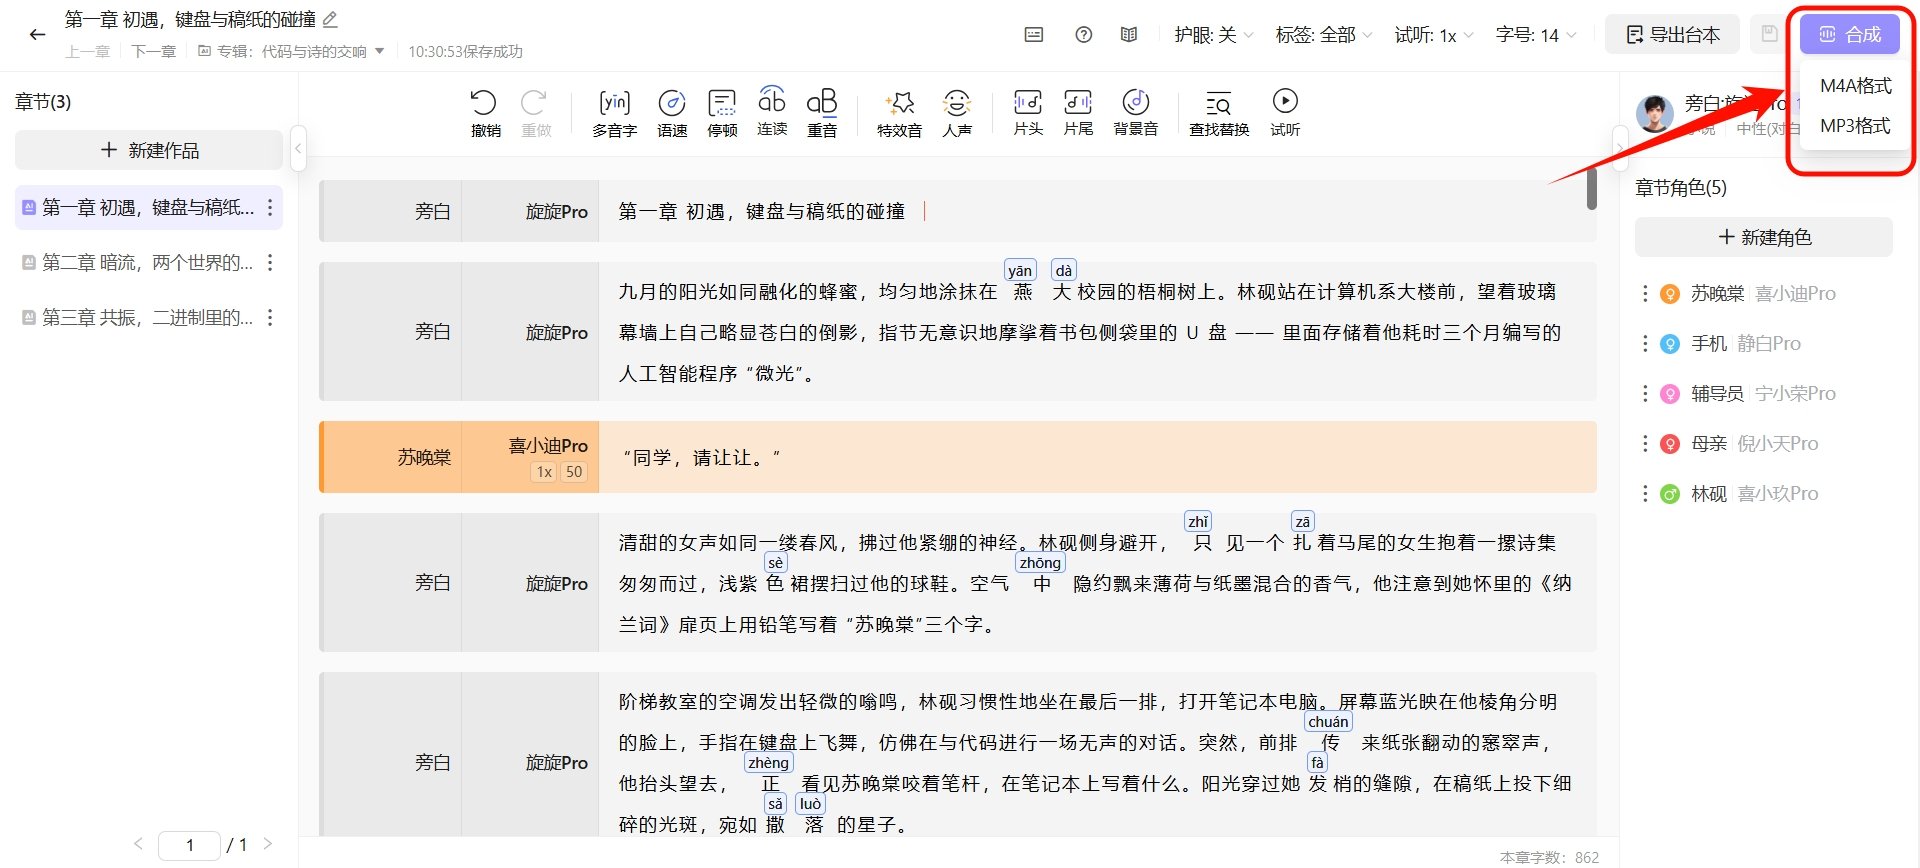
Task: Open 查找替换 find and replace
Action: pyautogui.click(x=1219, y=112)
